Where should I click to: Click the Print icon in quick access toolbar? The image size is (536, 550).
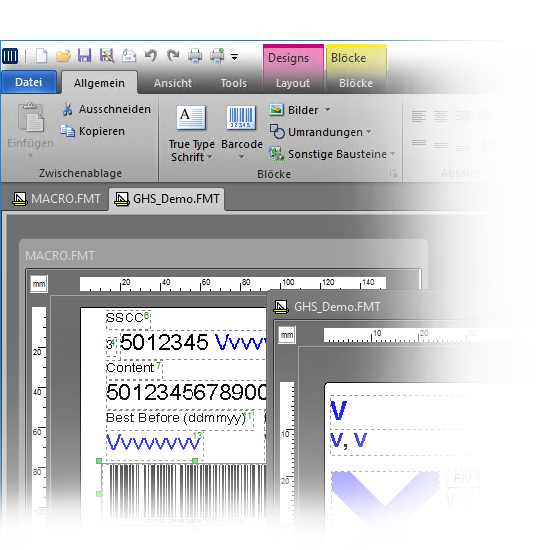[195, 56]
